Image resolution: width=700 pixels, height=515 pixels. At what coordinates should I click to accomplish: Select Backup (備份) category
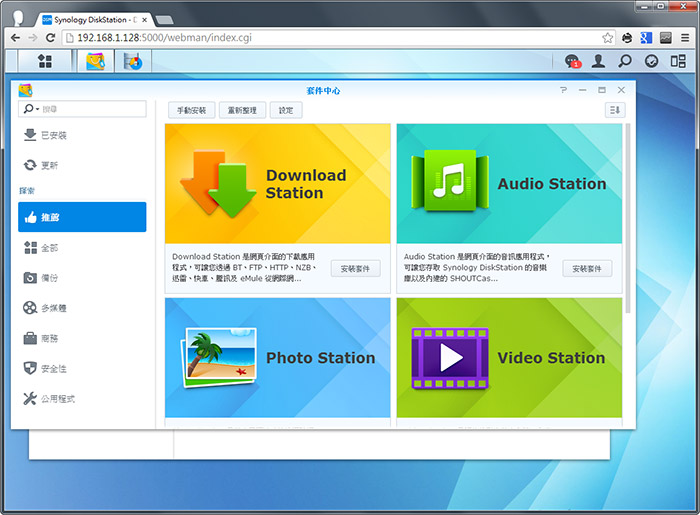tap(82, 278)
